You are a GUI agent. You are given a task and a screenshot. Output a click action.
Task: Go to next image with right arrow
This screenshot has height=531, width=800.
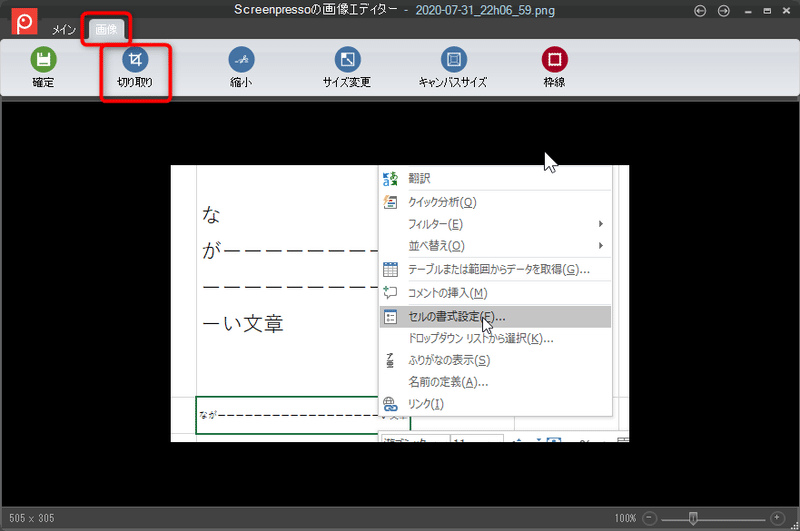click(x=723, y=11)
